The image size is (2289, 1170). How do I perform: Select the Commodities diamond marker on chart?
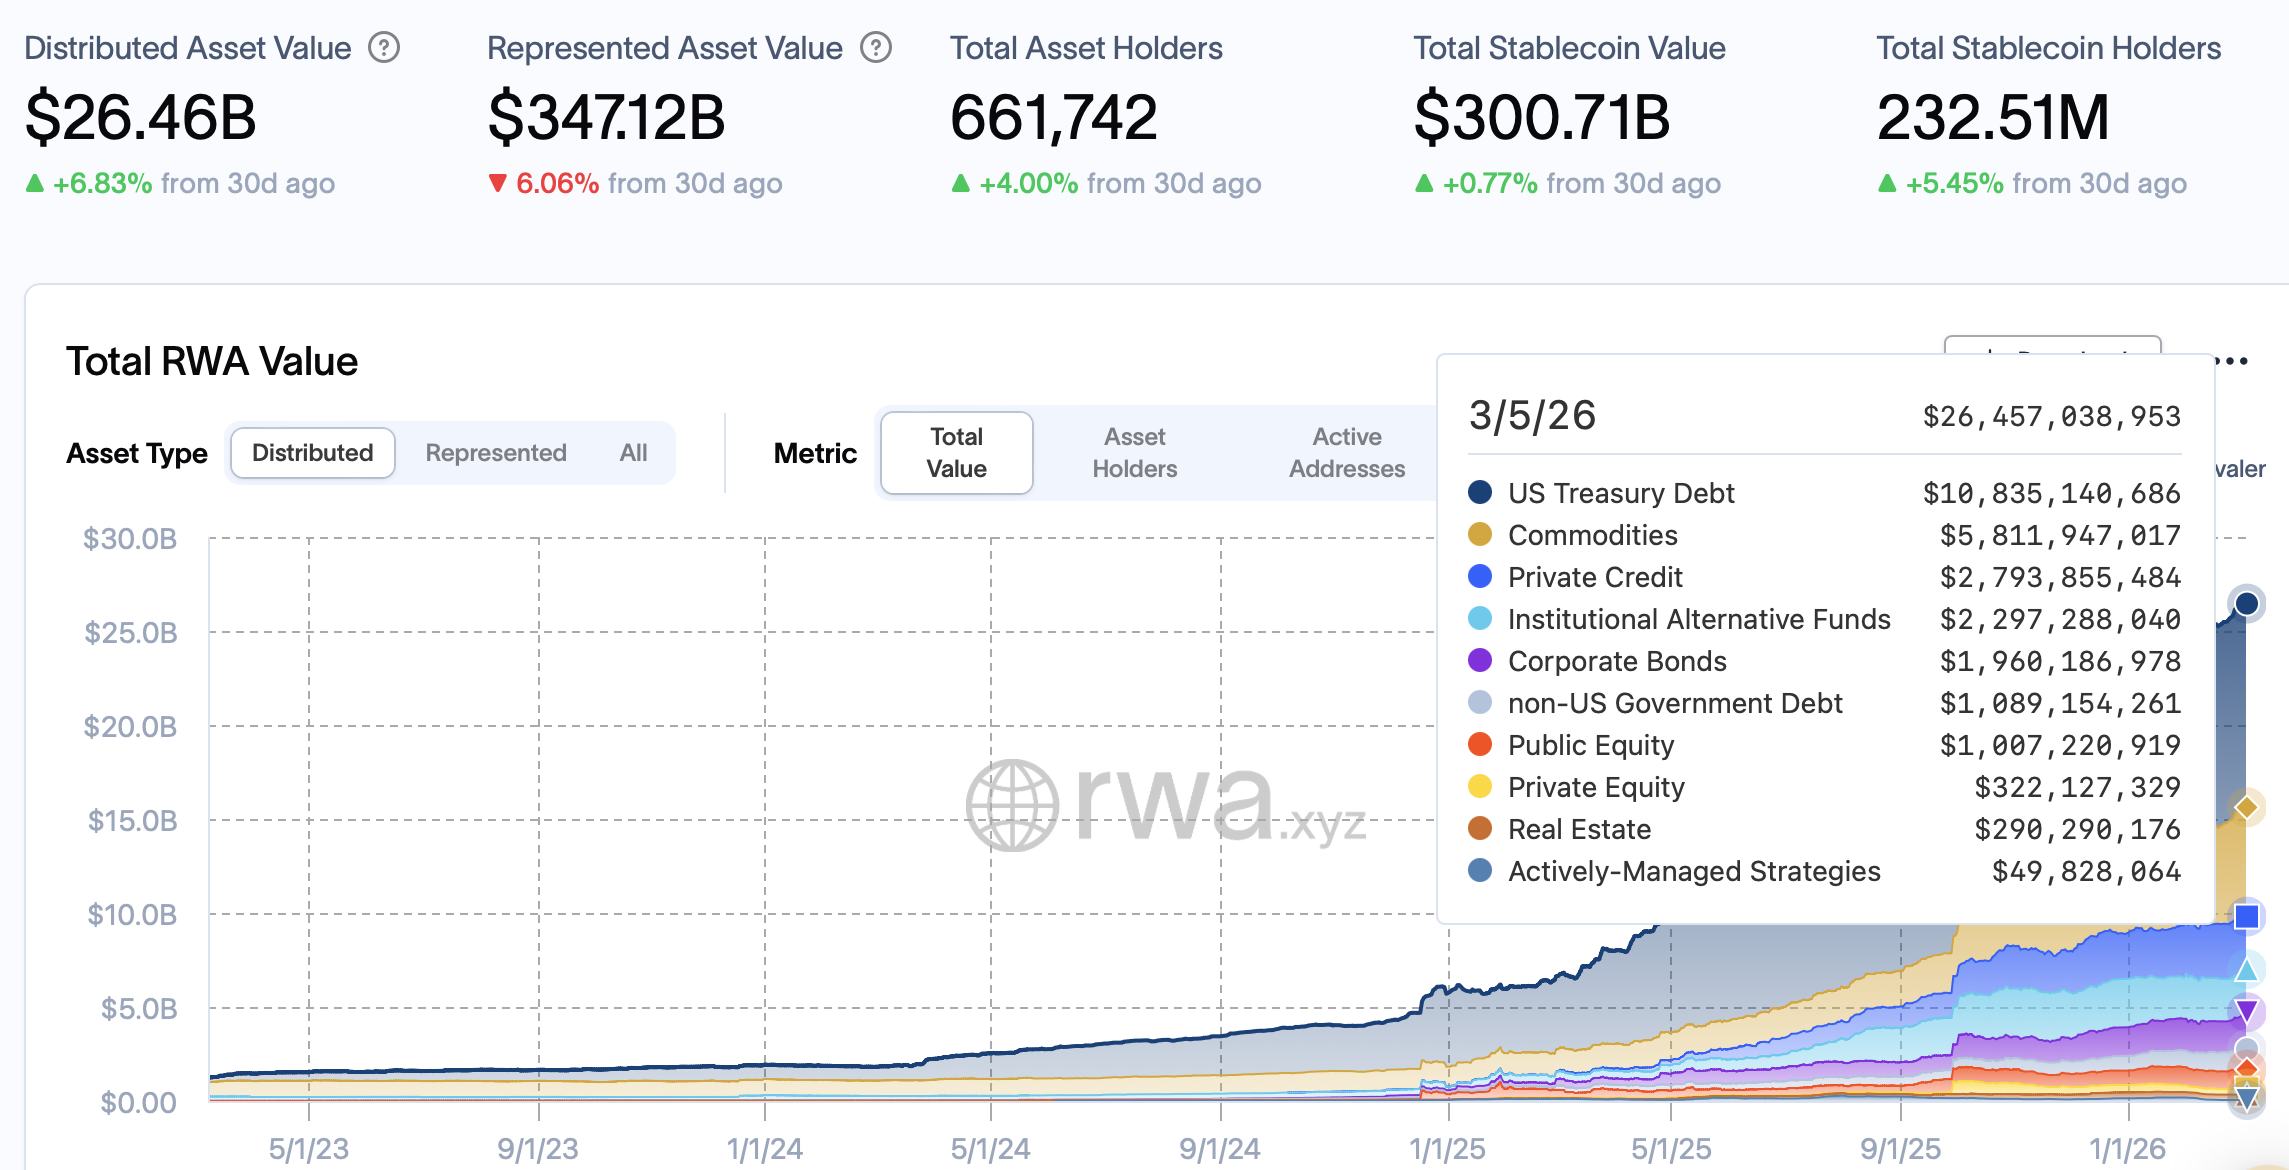pyautogui.click(x=2249, y=806)
